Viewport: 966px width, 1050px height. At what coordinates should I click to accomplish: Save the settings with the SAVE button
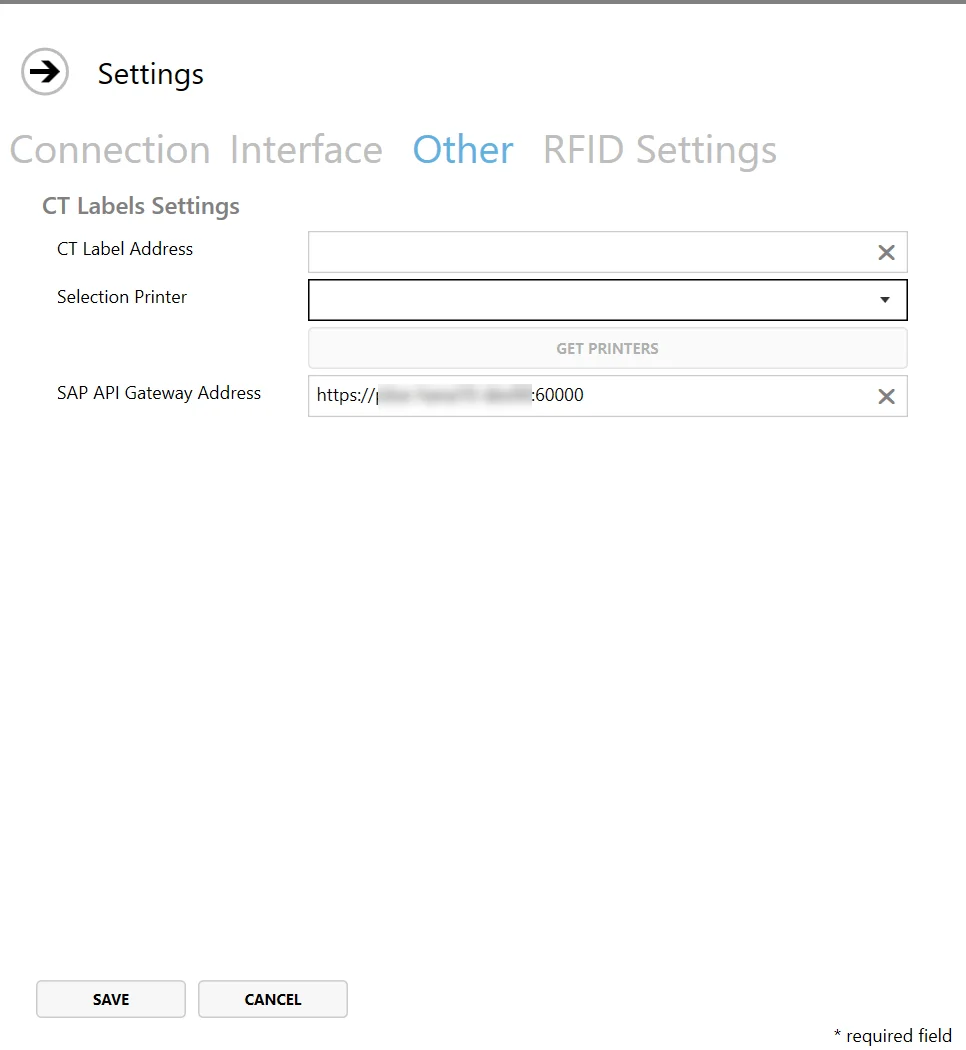[x=110, y=999]
